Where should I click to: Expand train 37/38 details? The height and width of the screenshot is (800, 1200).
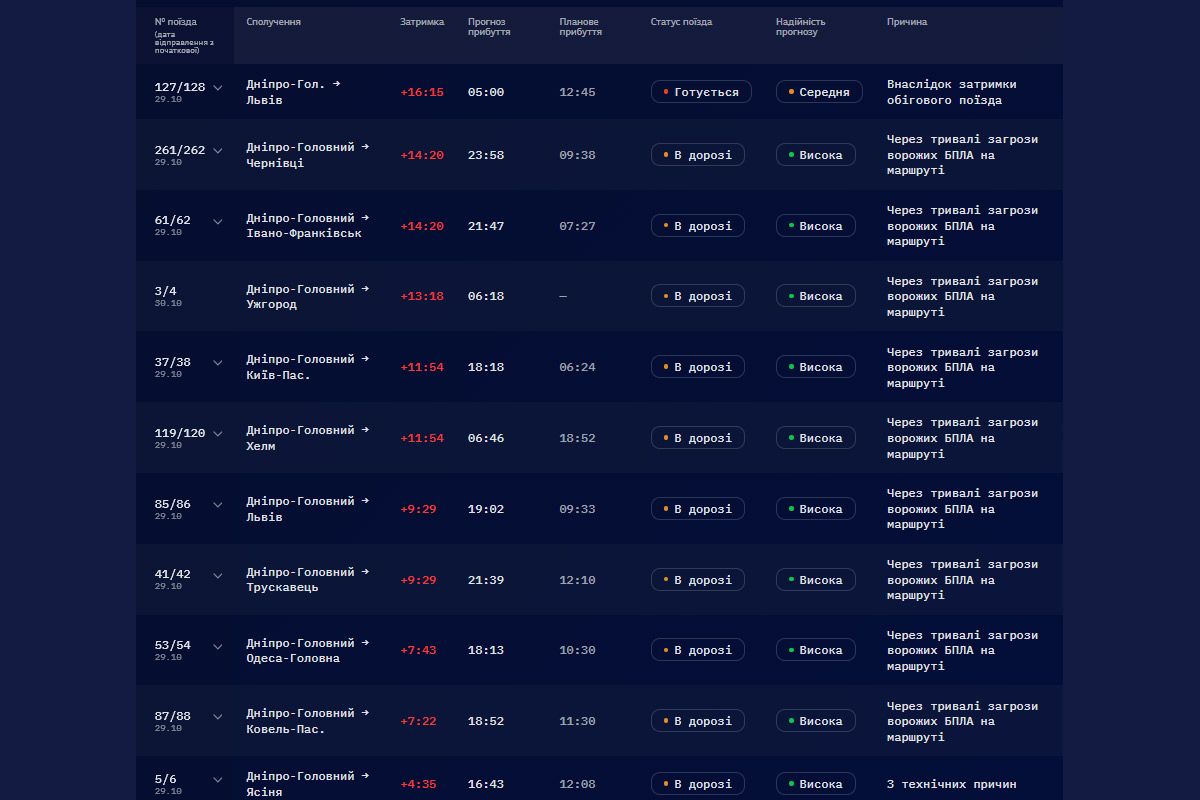pyautogui.click(x=218, y=363)
